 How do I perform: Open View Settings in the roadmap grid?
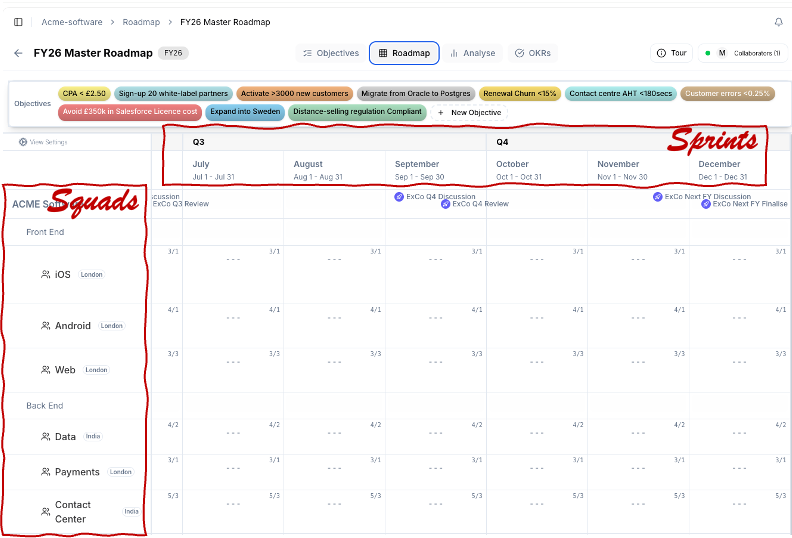[x=44, y=142]
